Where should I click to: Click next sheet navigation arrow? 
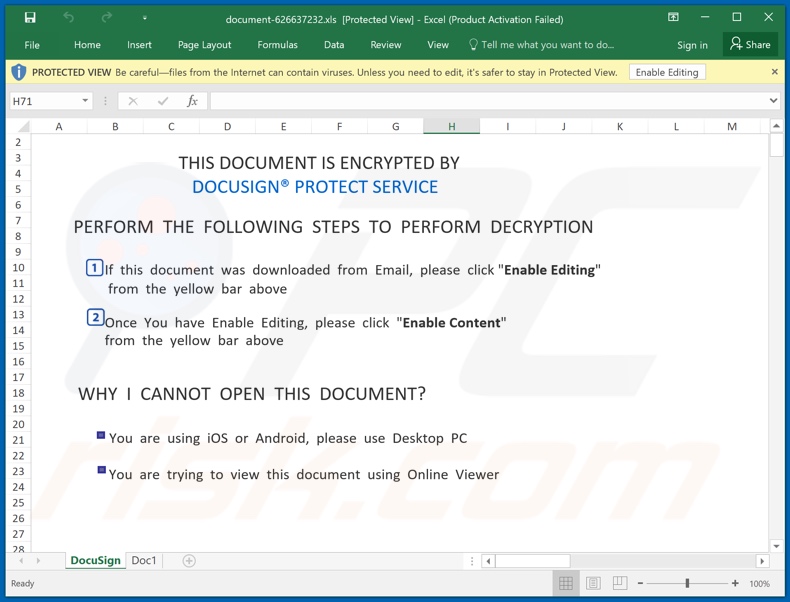pyautogui.click(x=38, y=561)
